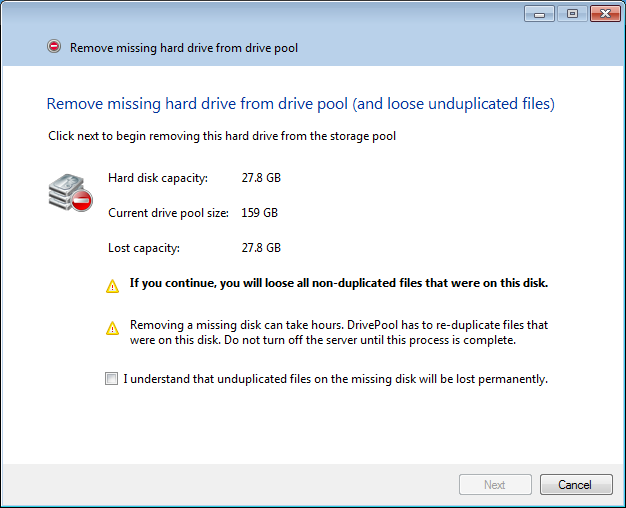Click warning icon beside bold non-duplicated files message
Viewport: 626px width, 508px height.
(x=113, y=285)
